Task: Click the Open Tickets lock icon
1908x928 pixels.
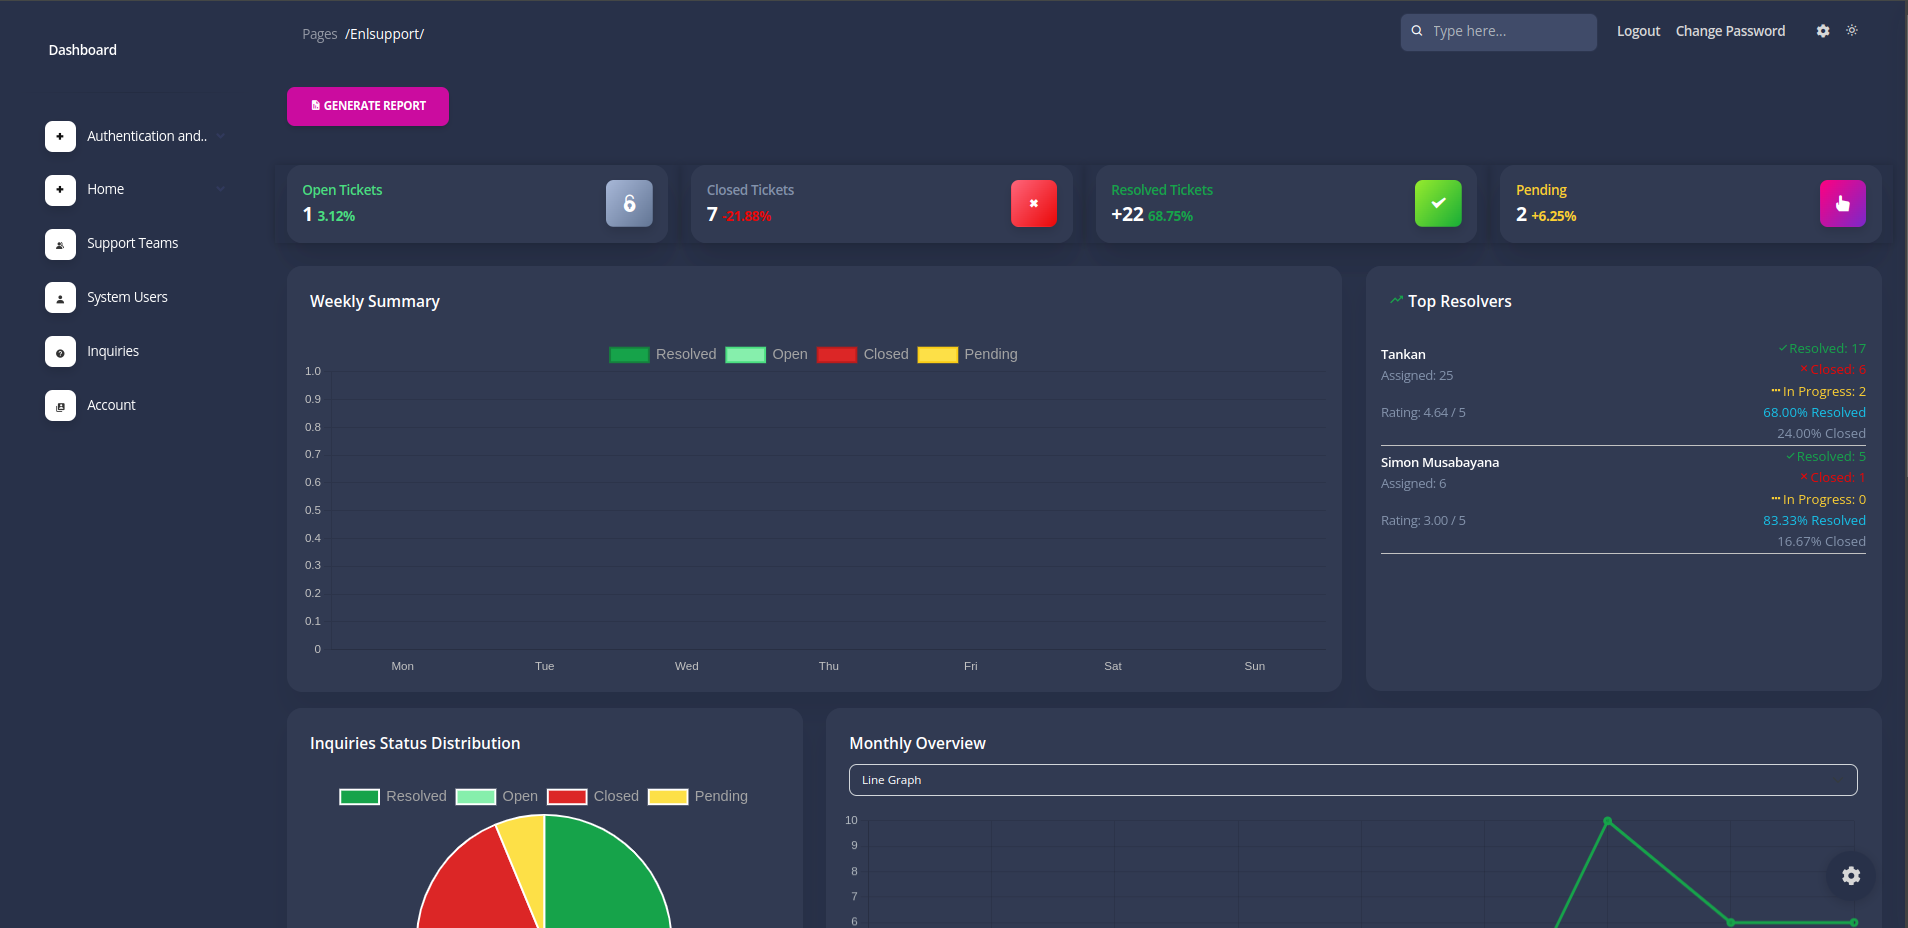Action: coord(629,204)
